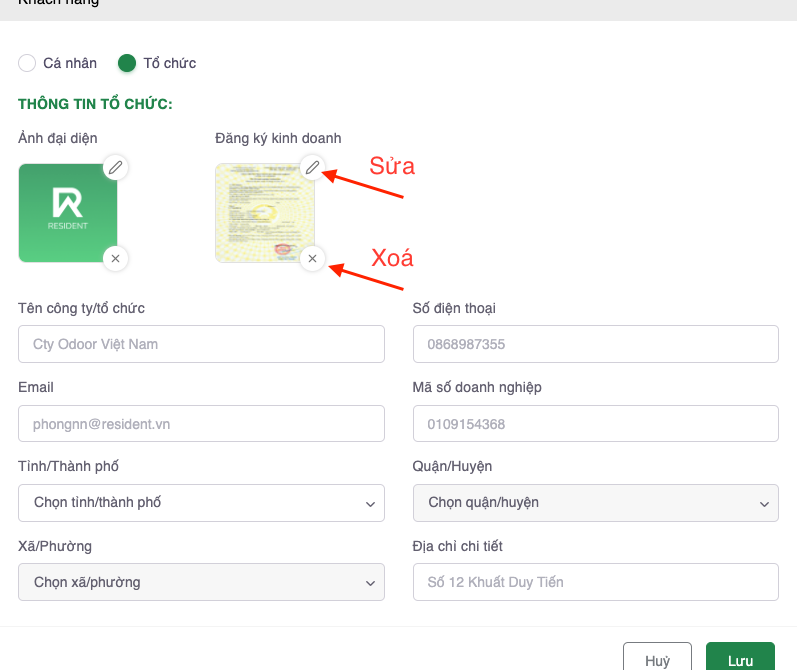Click the Địa chỉ chi tiết field

[595, 581]
